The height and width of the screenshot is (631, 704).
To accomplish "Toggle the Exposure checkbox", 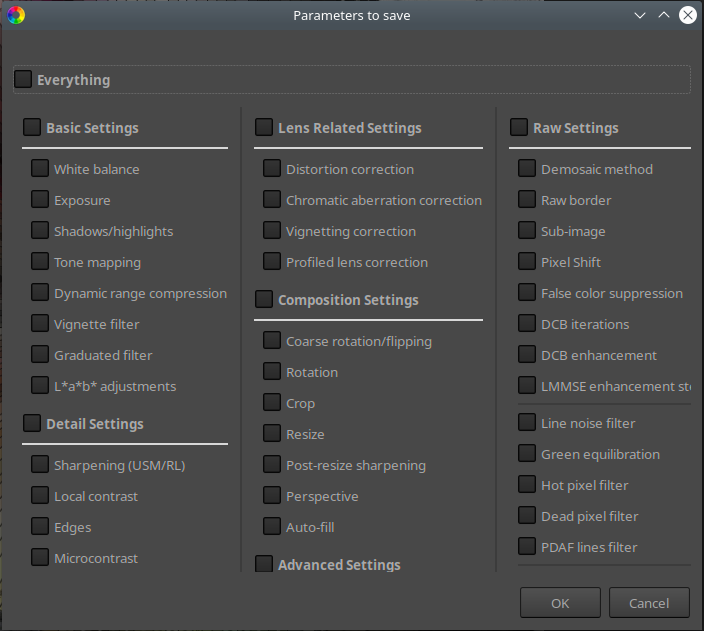I will [40, 200].
